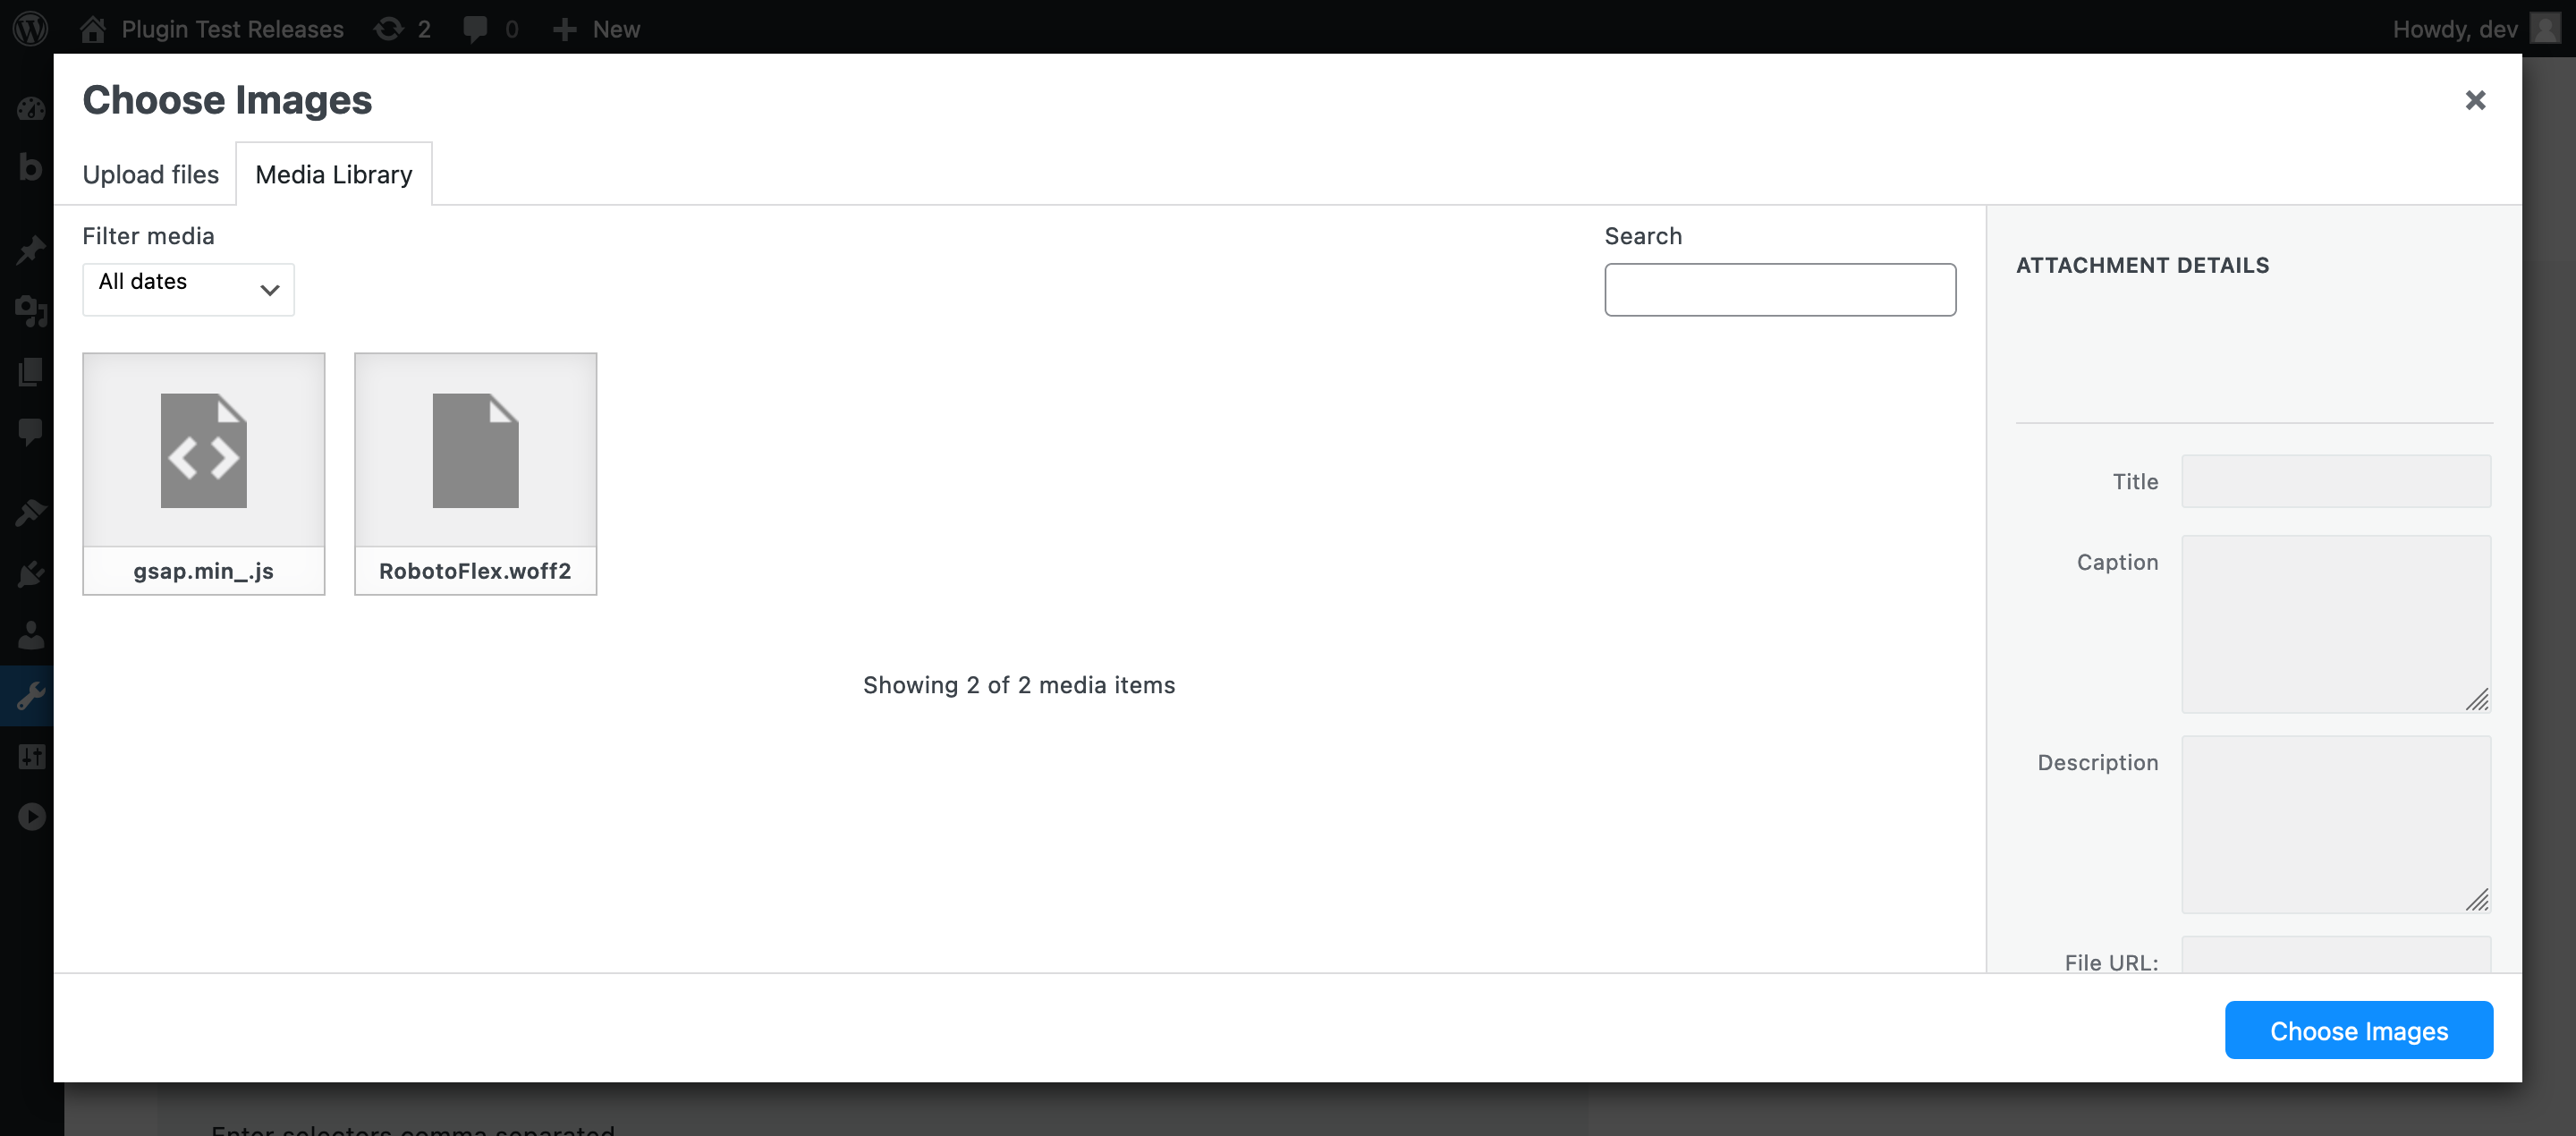The image size is (2576, 1136).
Task: Open Dashboard icon in the sidebar
Action: click(31, 108)
